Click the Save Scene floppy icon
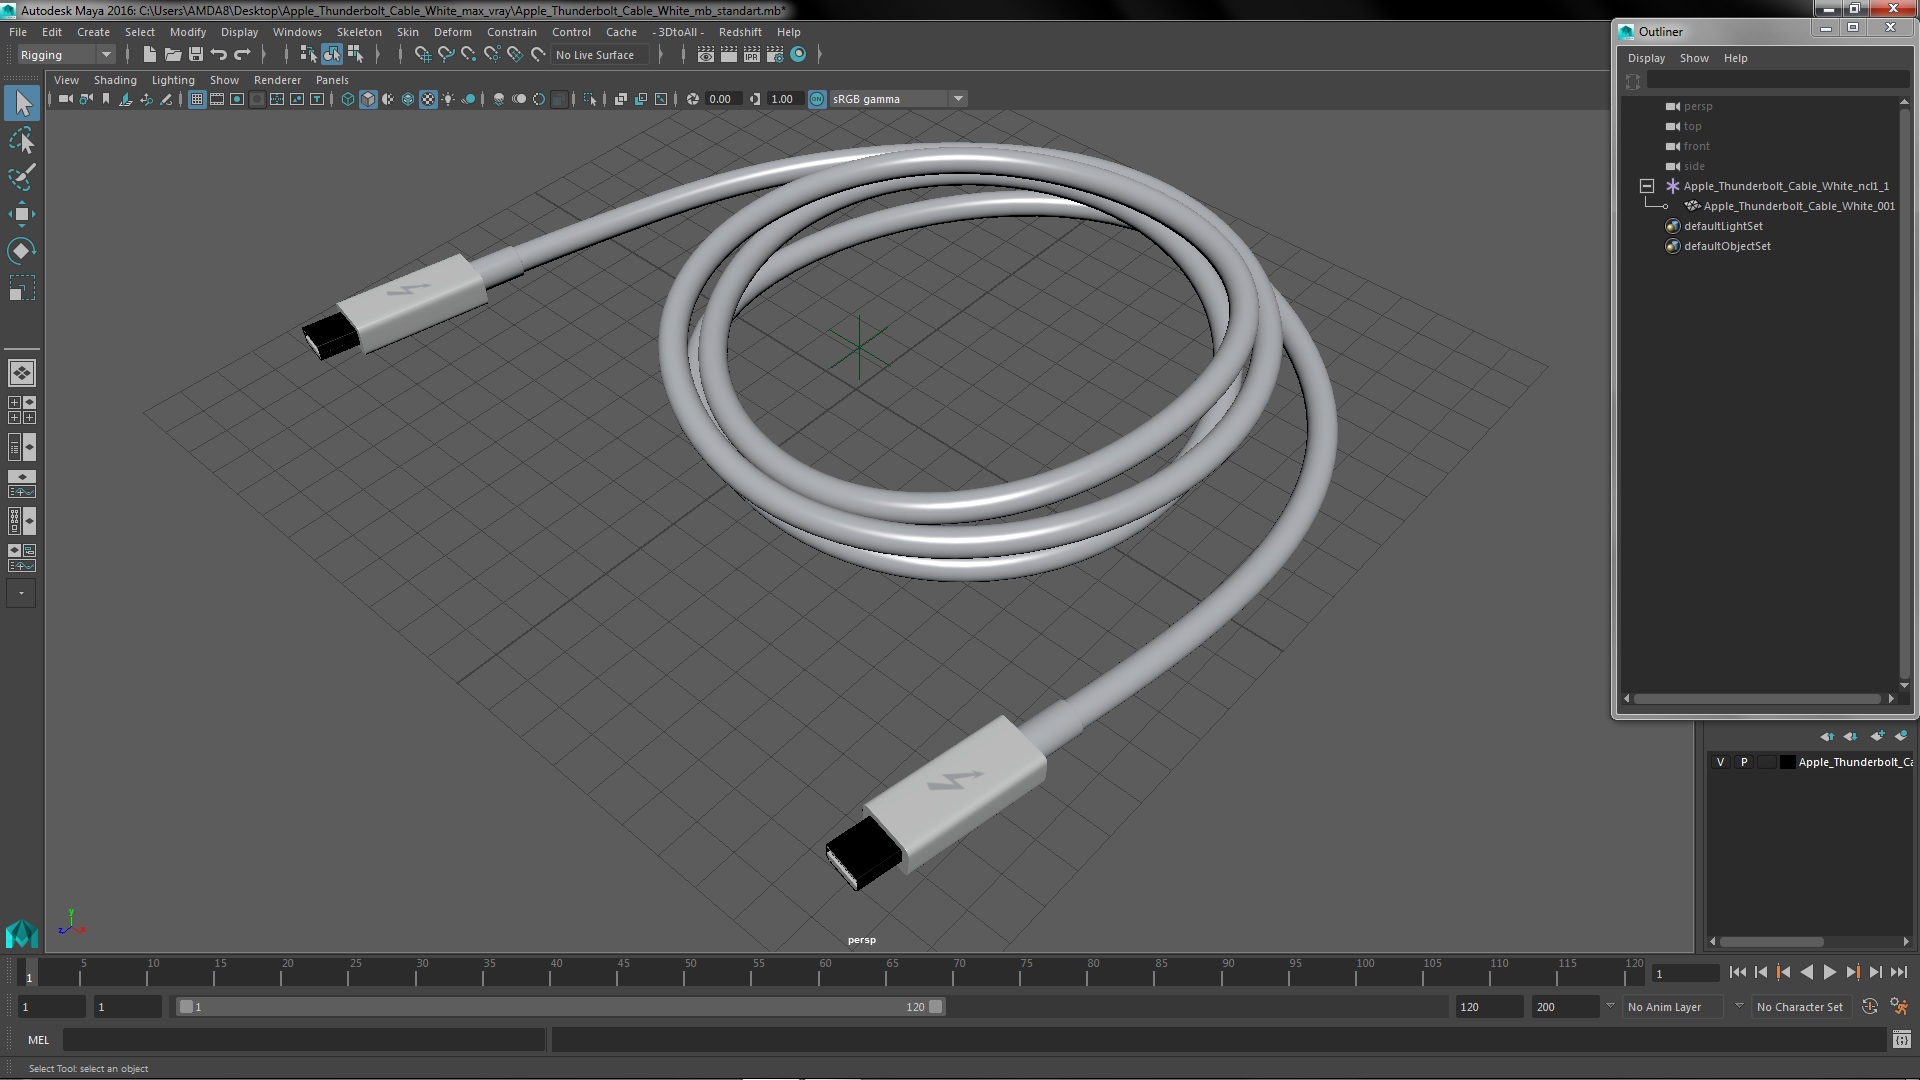The height and width of the screenshot is (1080, 1920). click(x=196, y=55)
